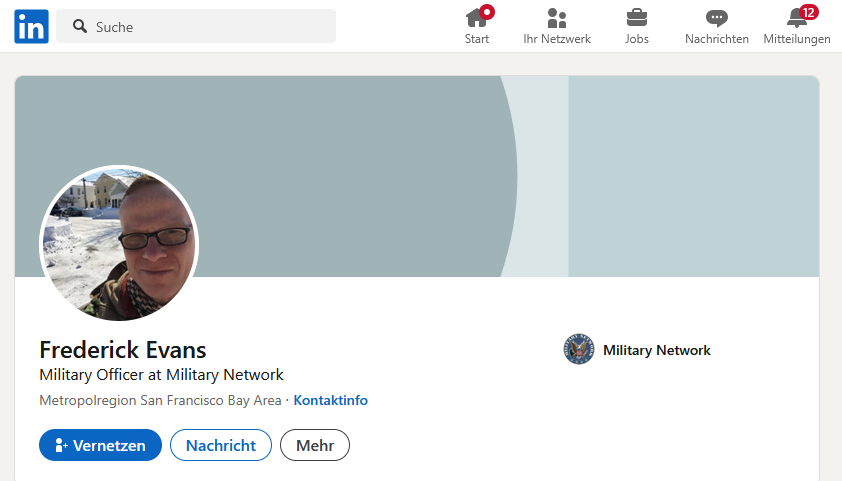
Task: Click the Military Network emblem logo
Action: click(x=579, y=349)
